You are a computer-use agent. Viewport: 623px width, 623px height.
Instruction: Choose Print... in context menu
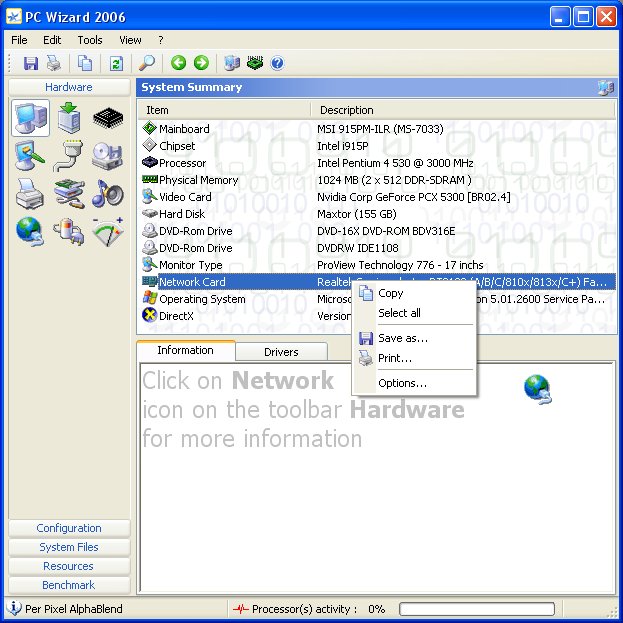[414, 358]
